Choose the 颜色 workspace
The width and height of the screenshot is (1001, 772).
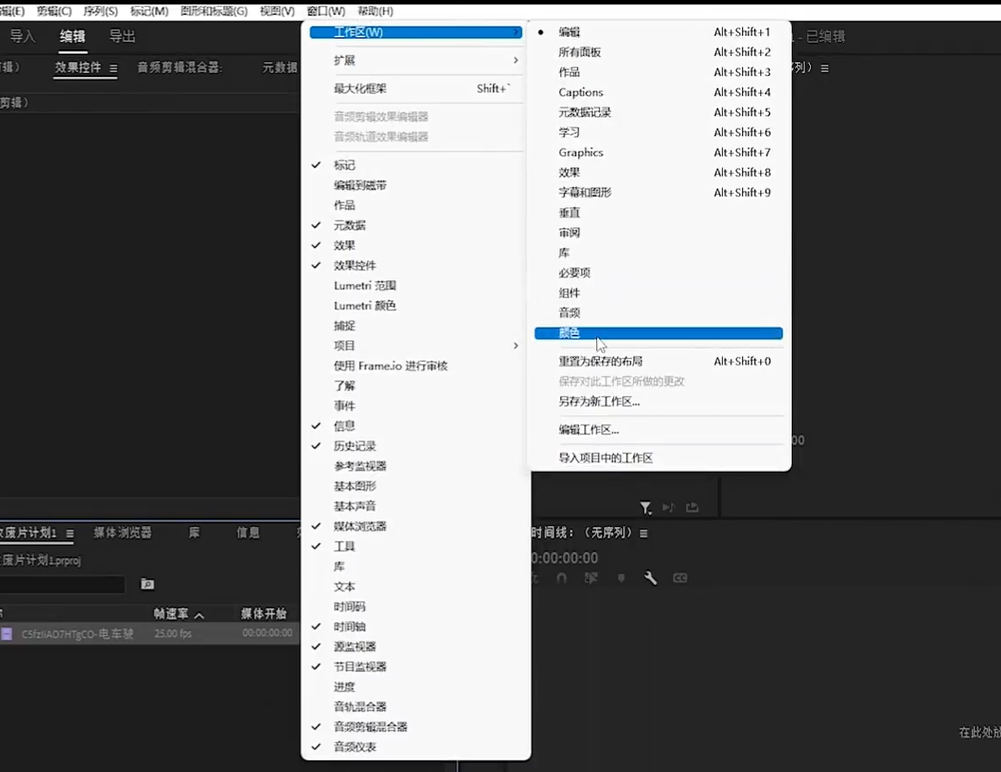pos(658,333)
